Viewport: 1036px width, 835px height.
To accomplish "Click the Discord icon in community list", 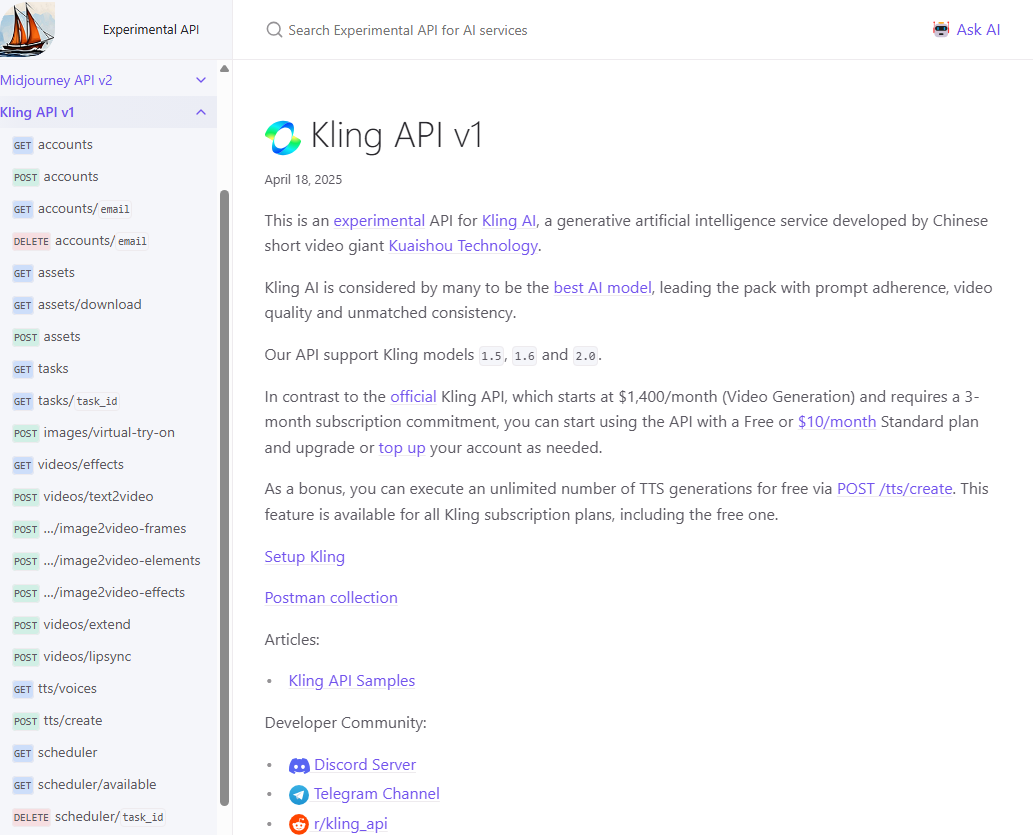I will 299,766.
